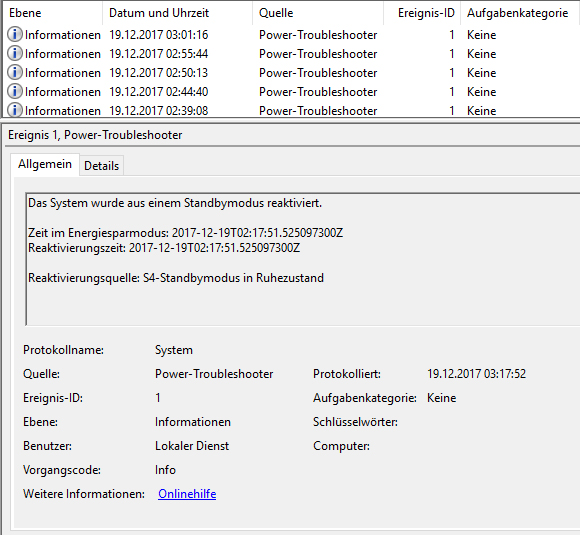Click the 'Schlüsselwörter:' label

click(x=355, y=422)
